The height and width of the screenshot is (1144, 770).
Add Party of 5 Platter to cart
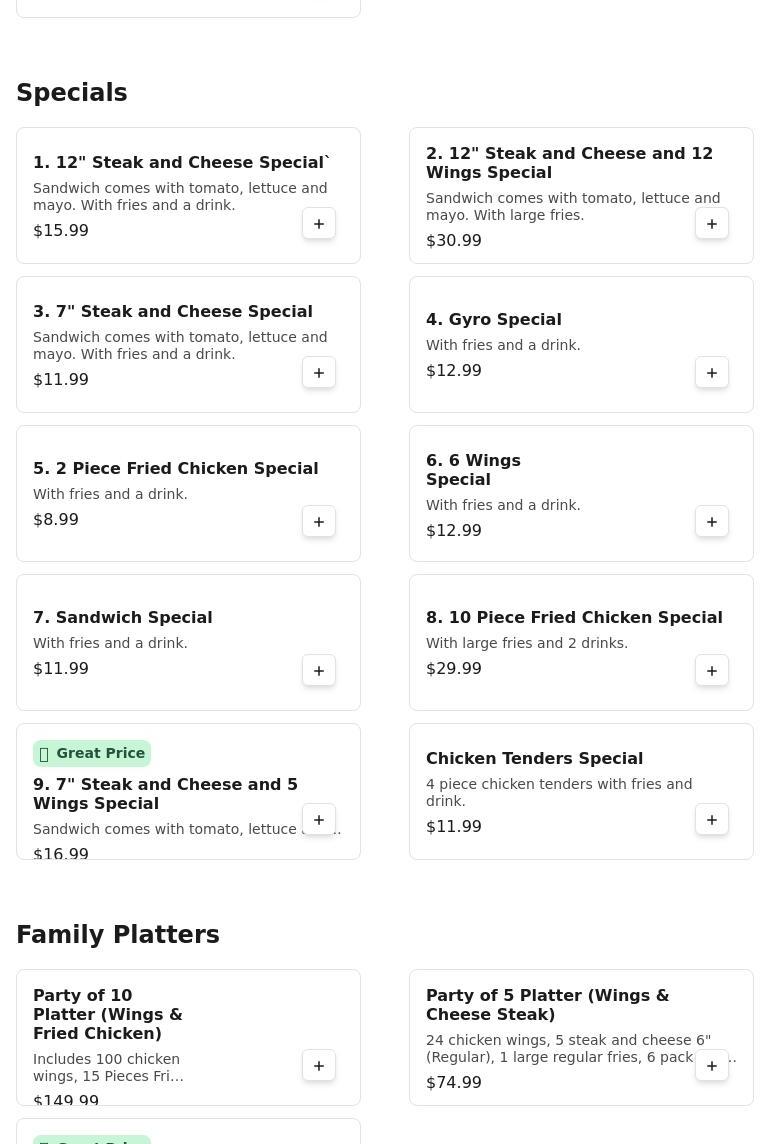(x=712, y=1066)
